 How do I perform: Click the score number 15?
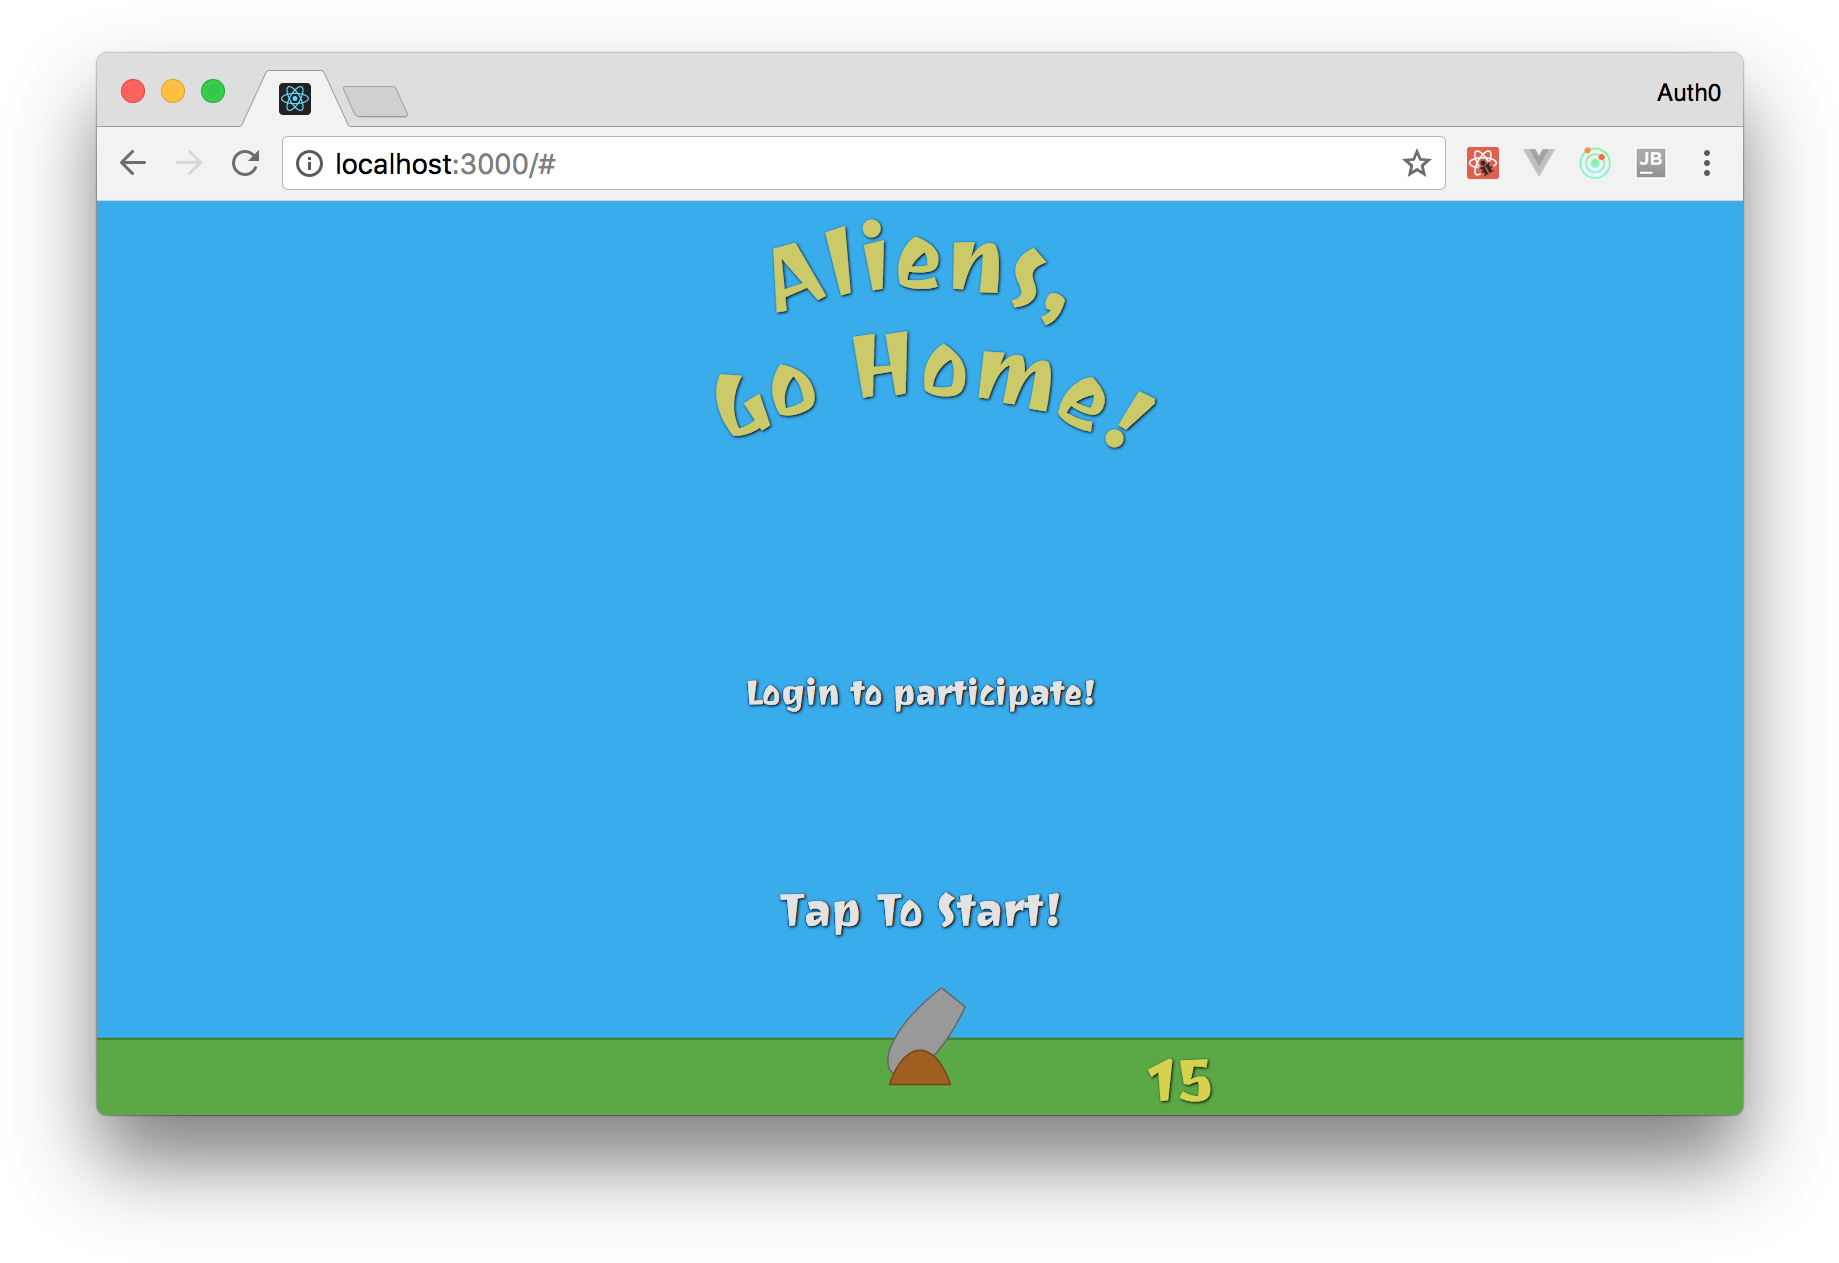1180,1079
